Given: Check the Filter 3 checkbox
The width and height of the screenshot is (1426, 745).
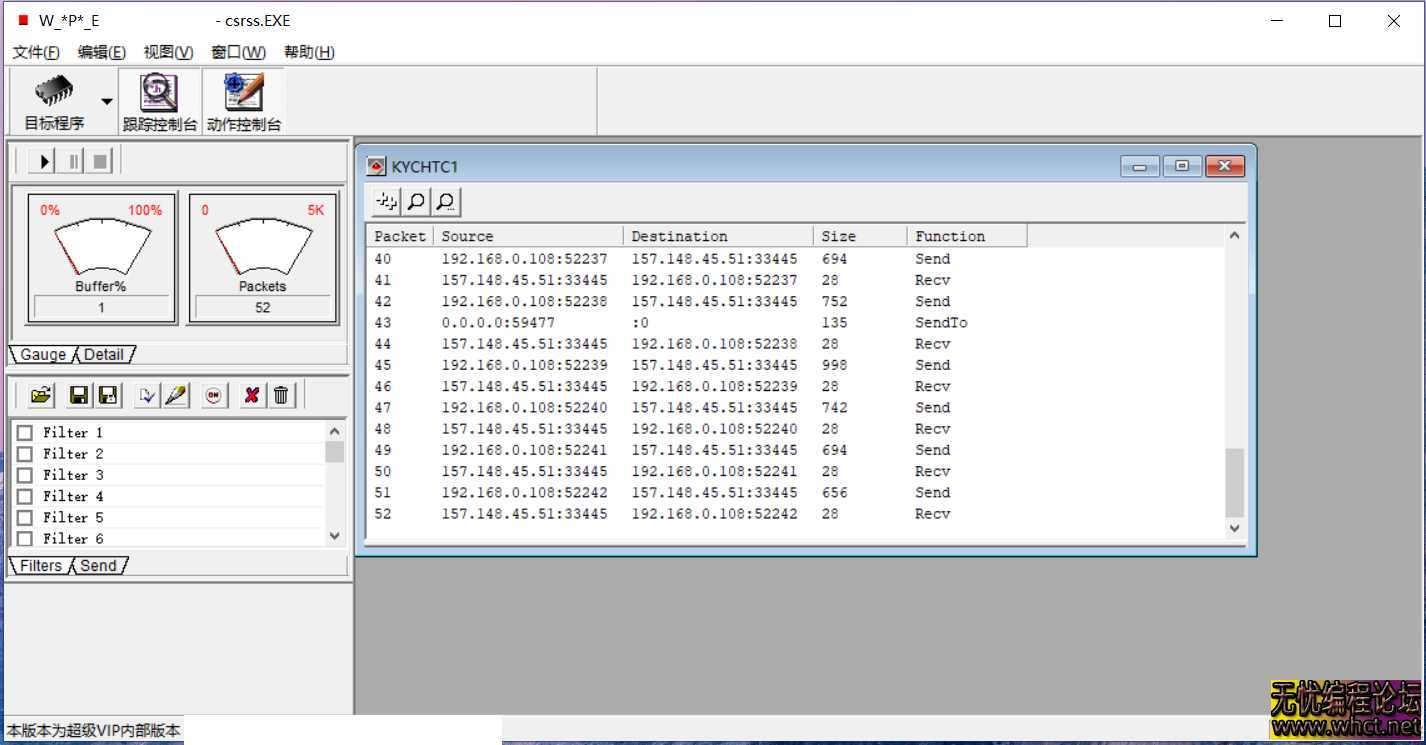Looking at the screenshot, I should (x=25, y=475).
